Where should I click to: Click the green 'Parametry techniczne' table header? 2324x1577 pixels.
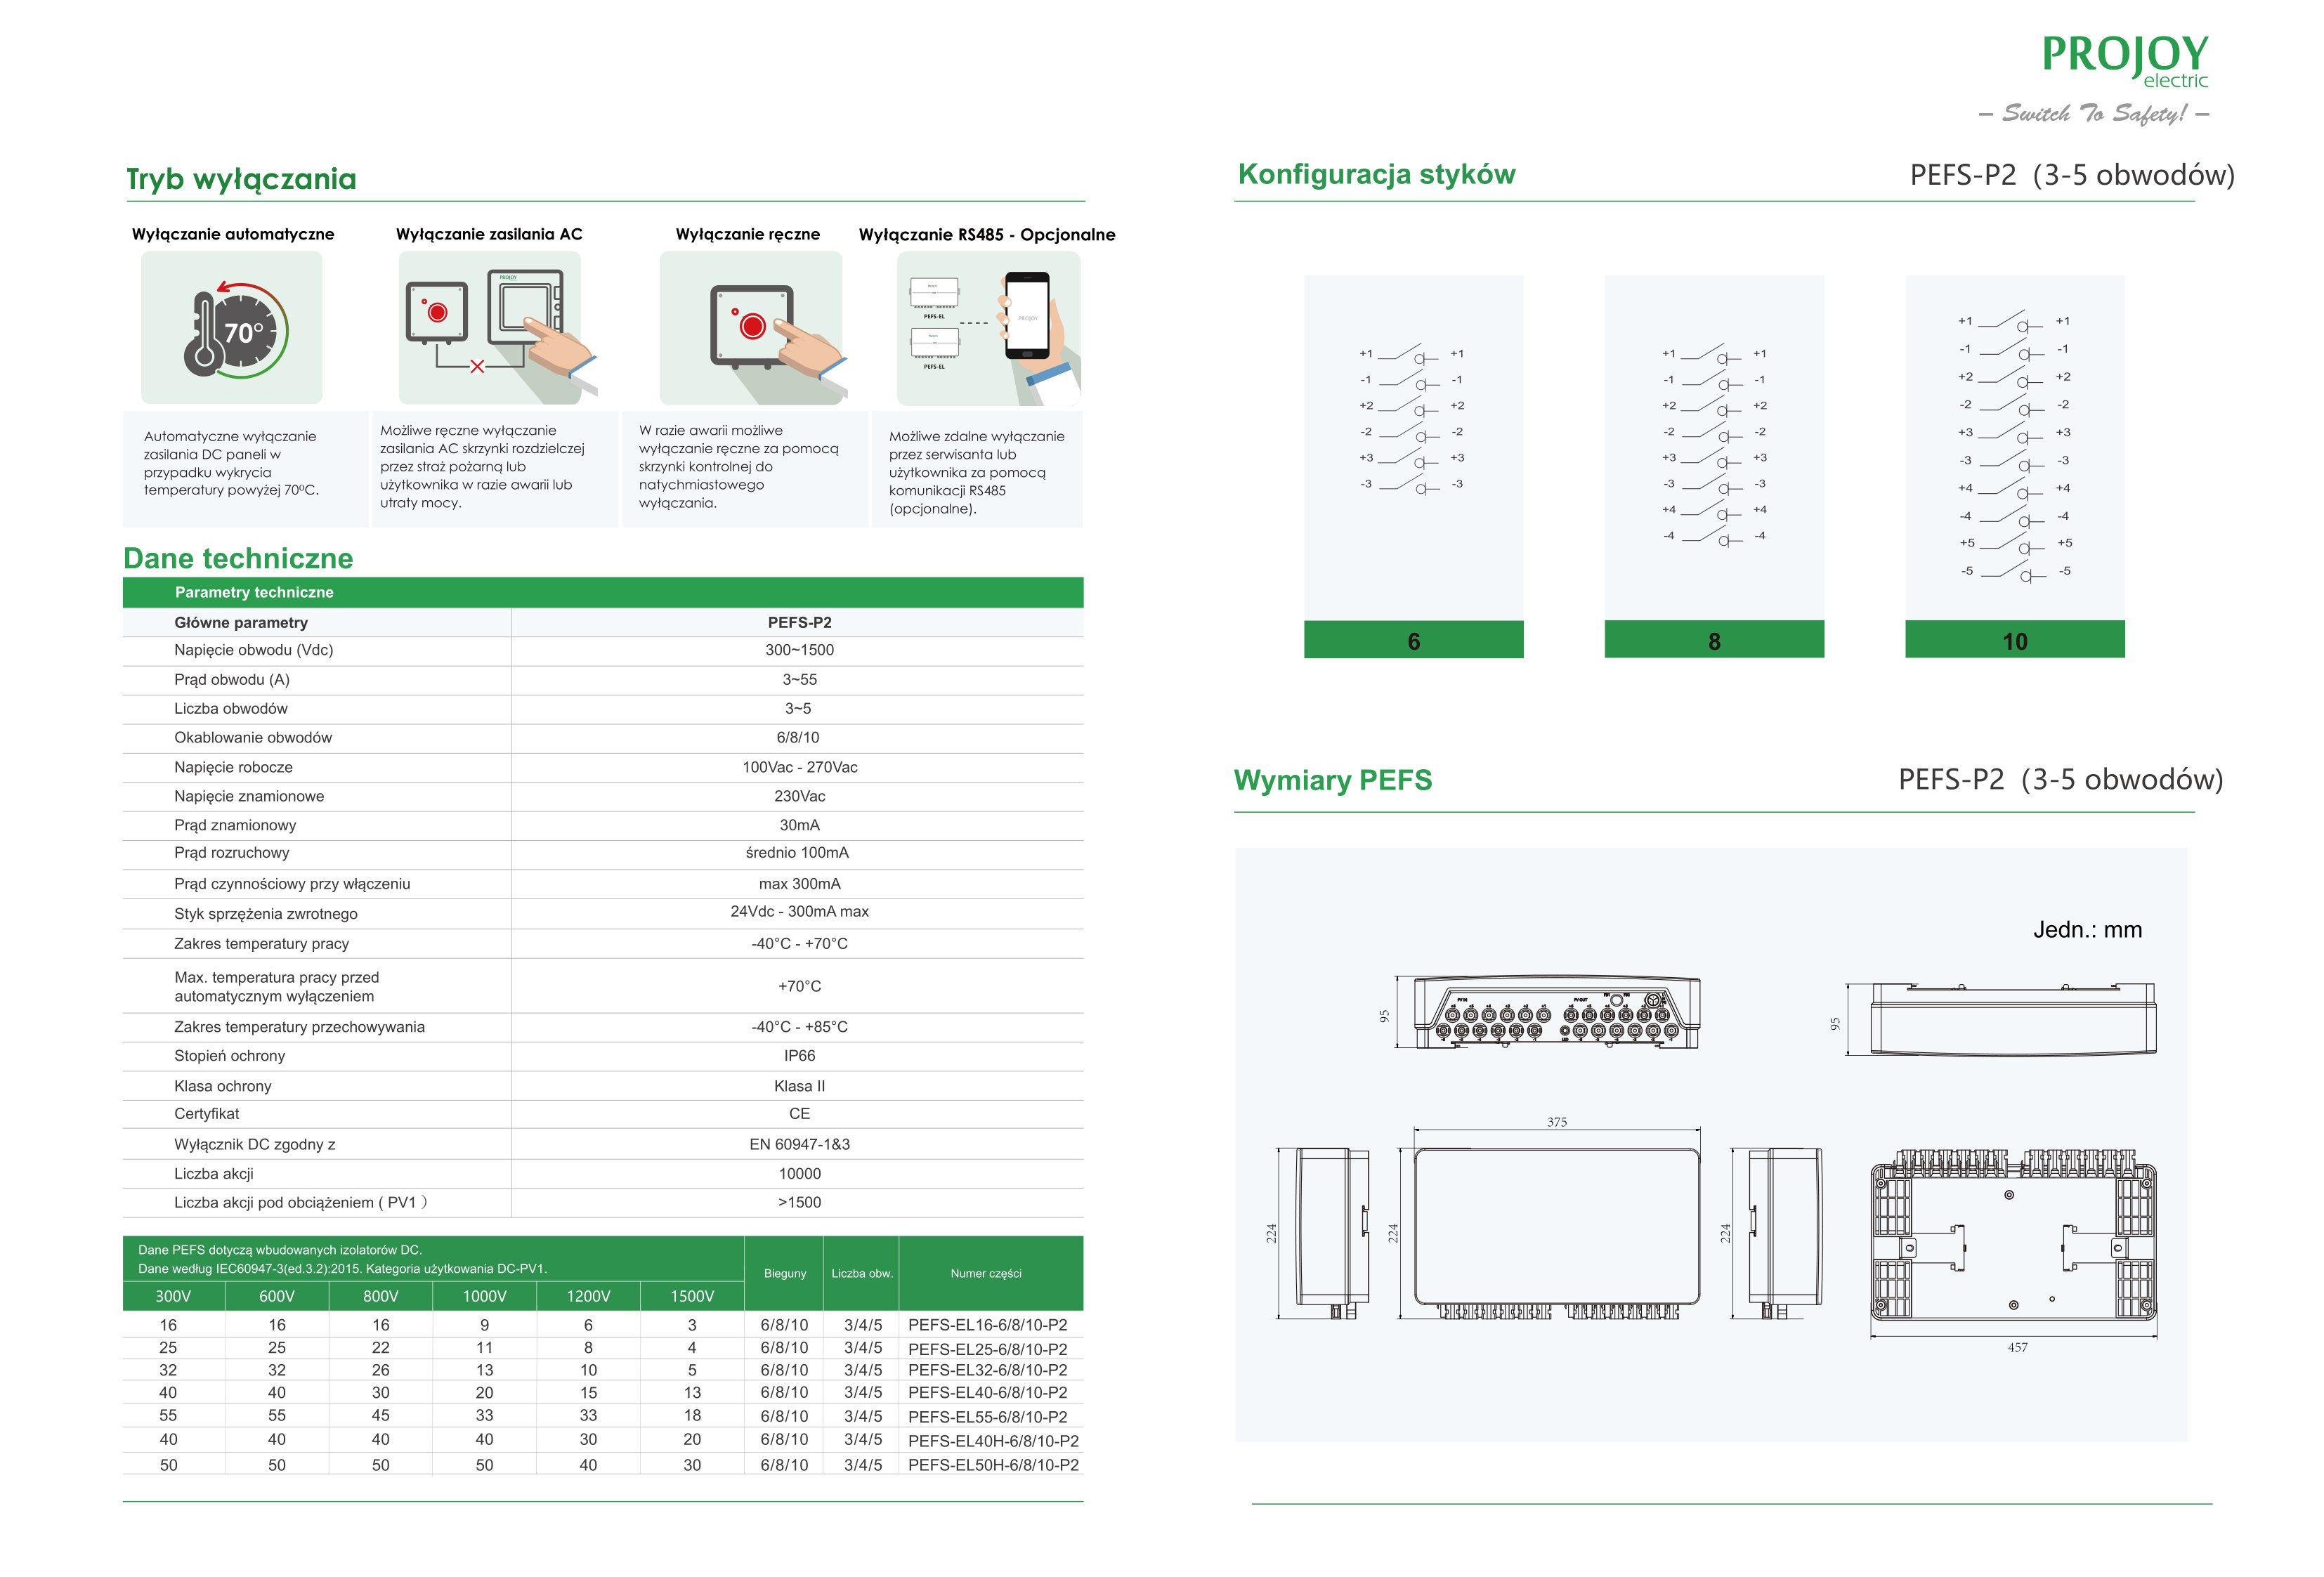[x=603, y=592]
